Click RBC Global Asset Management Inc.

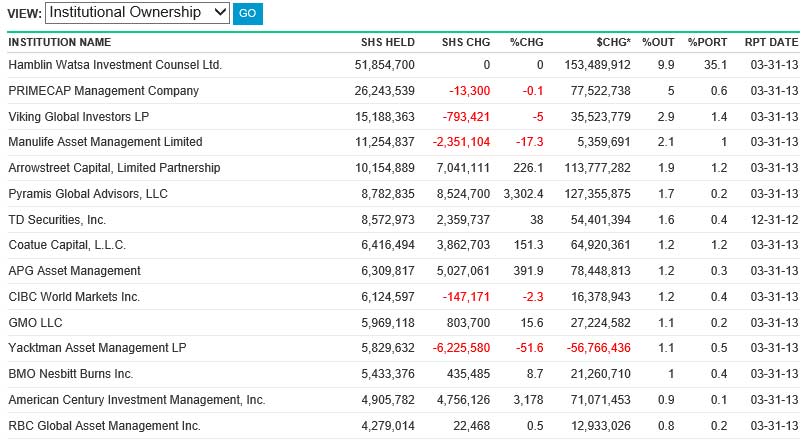[104, 425]
